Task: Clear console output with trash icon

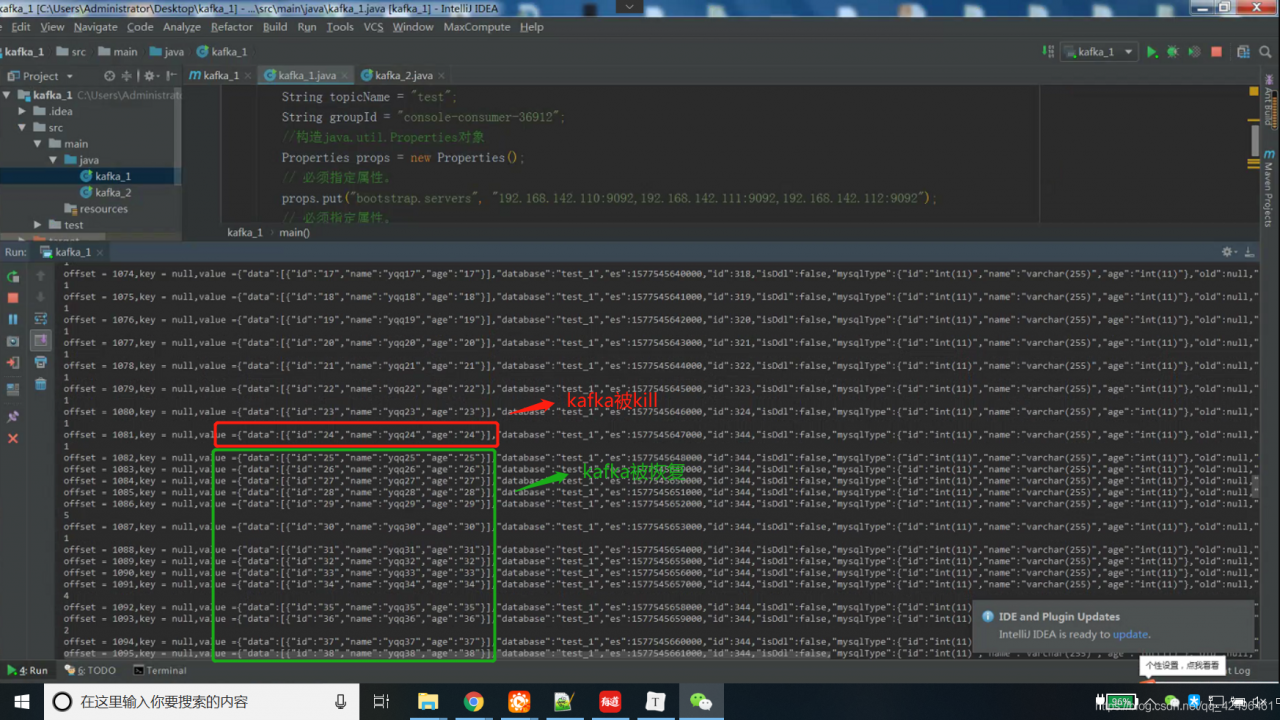Action: click(41, 384)
